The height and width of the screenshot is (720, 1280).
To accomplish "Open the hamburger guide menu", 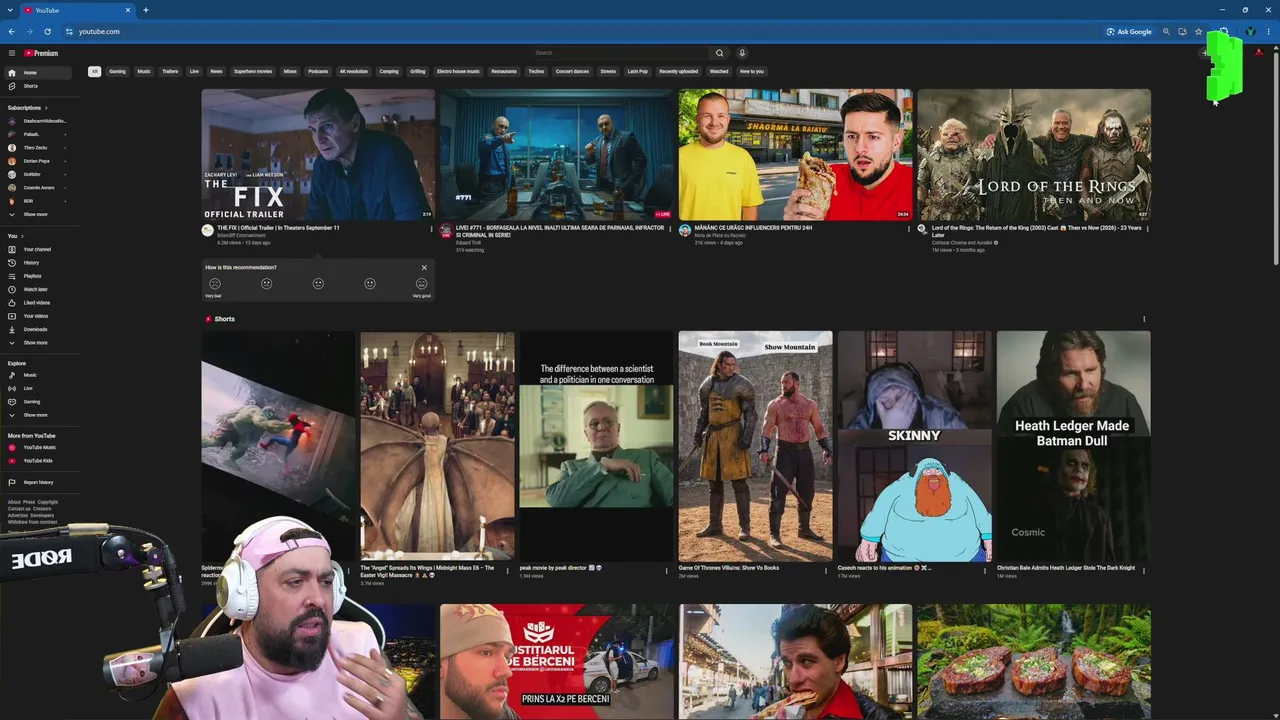I will point(12,53).
